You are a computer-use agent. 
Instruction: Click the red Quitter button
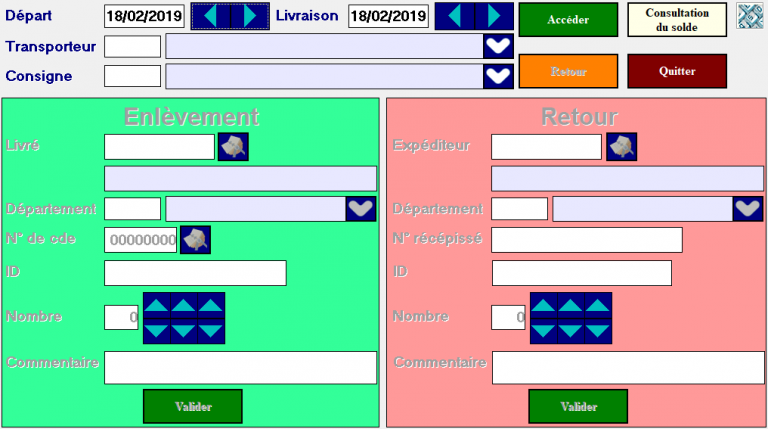(676, 72)
